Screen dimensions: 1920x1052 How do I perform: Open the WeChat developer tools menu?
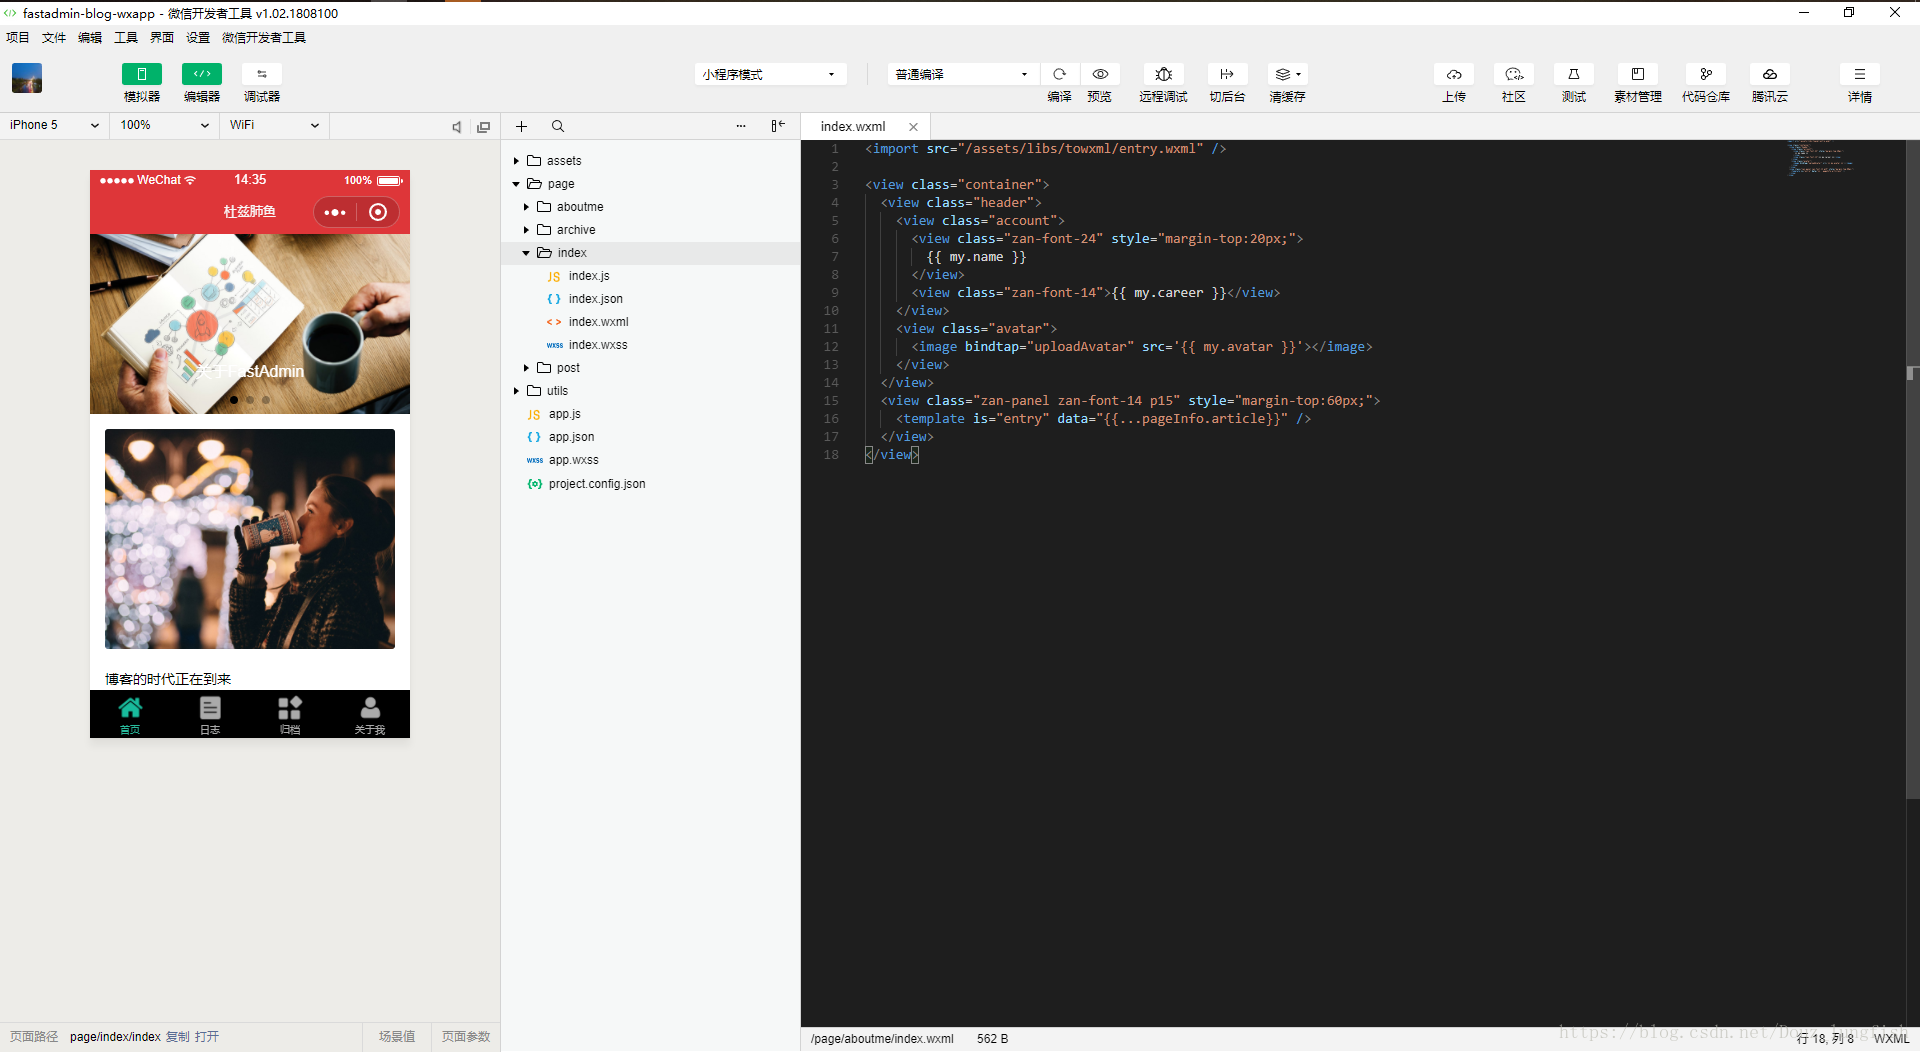point(264,37)
